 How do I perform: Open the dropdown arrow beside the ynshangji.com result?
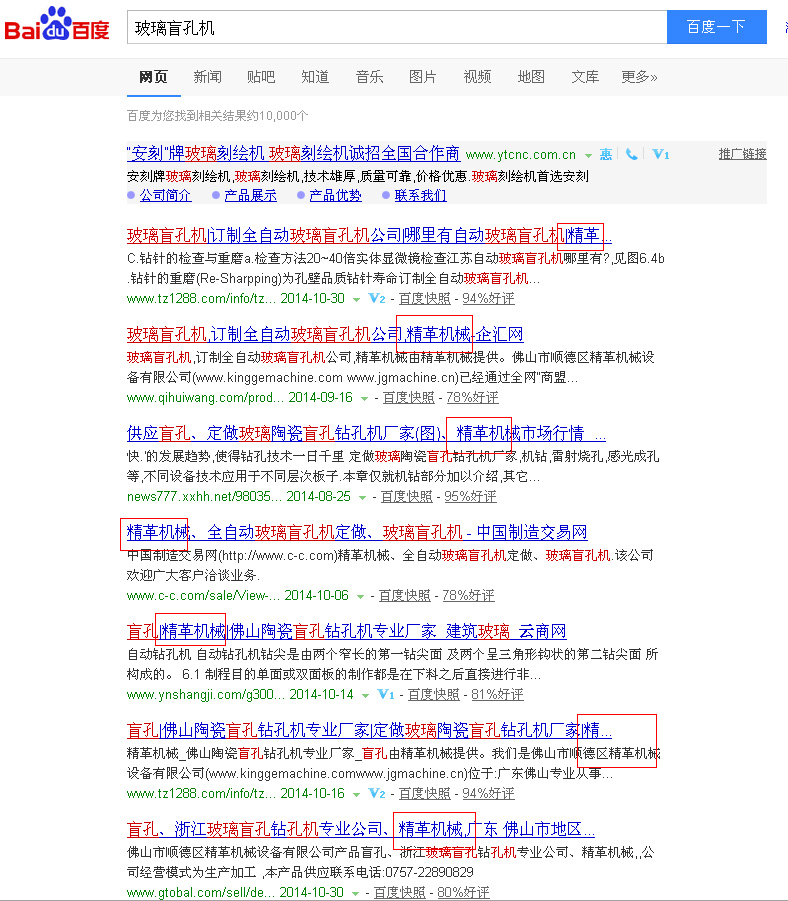coord(365,695)
